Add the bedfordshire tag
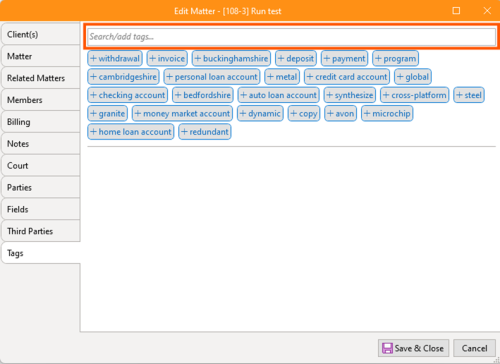The image size is (500, 364). tap(203, 95)
